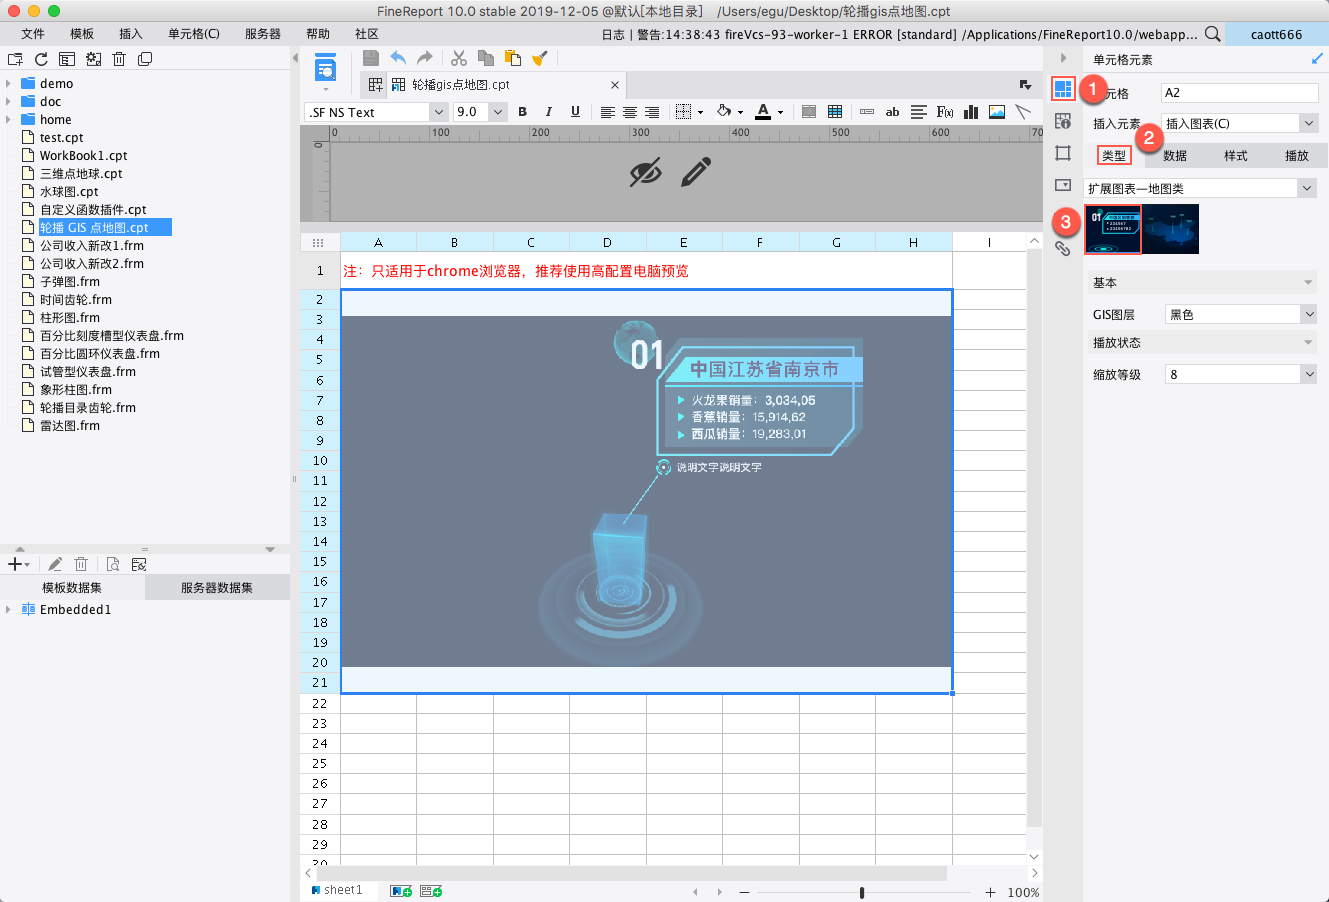The width and height of the screenshot is (1329, 902).
Task: Expand the demo folder
Action: (9, 84)
